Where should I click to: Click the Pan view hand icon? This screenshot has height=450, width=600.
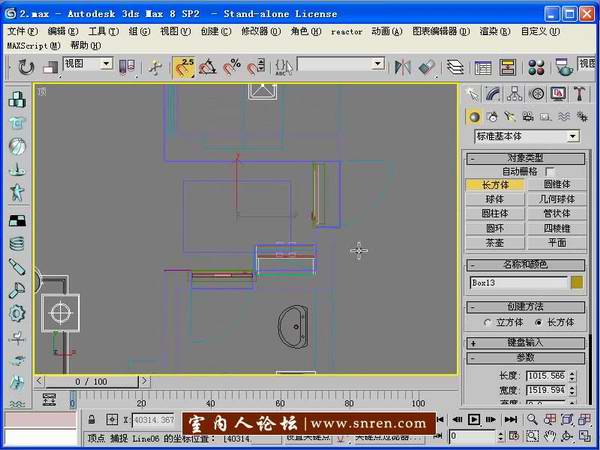(550, 436)
